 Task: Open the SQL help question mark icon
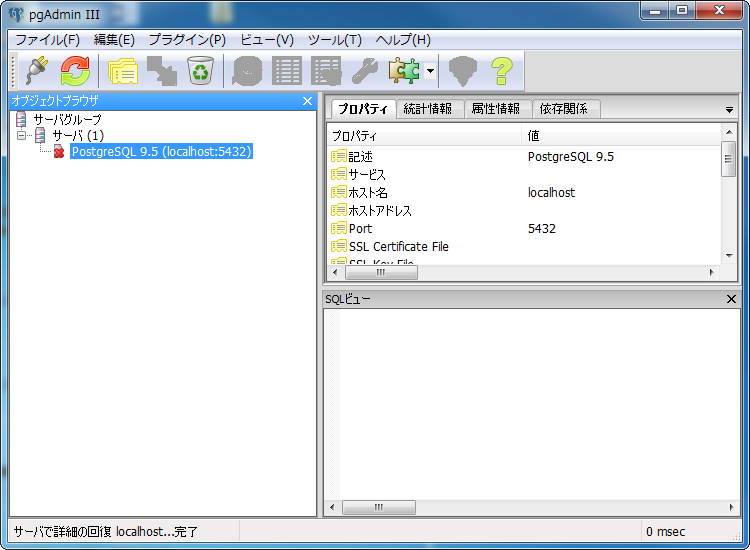pos(502,71)
